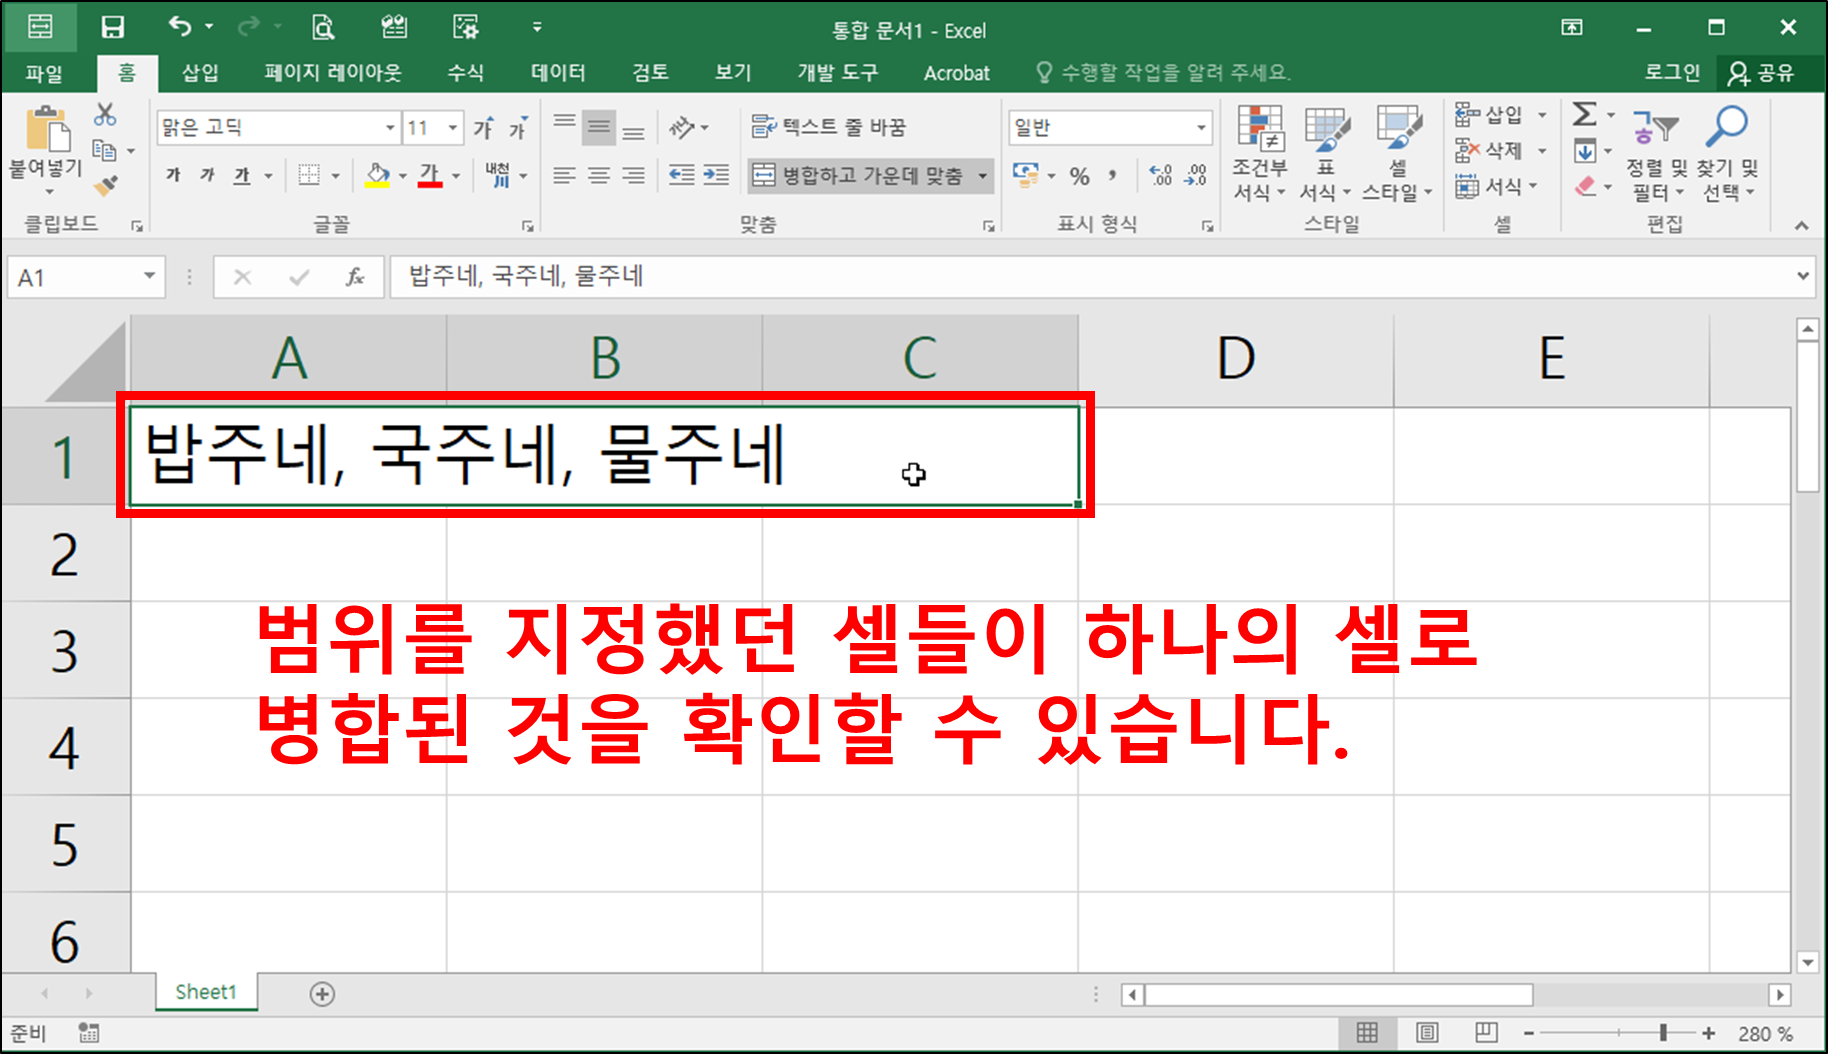Click the AutoSum sigma icon
Screen dimensions: 1828x1054
pos(1584,114)
